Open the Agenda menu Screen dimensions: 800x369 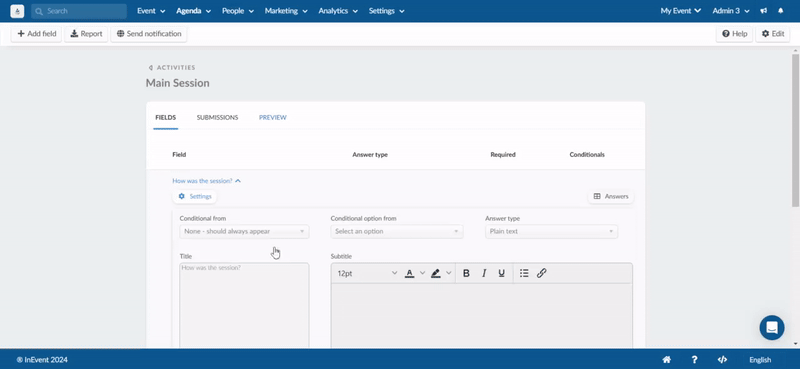pyautogui.click(x=193, y=11)
